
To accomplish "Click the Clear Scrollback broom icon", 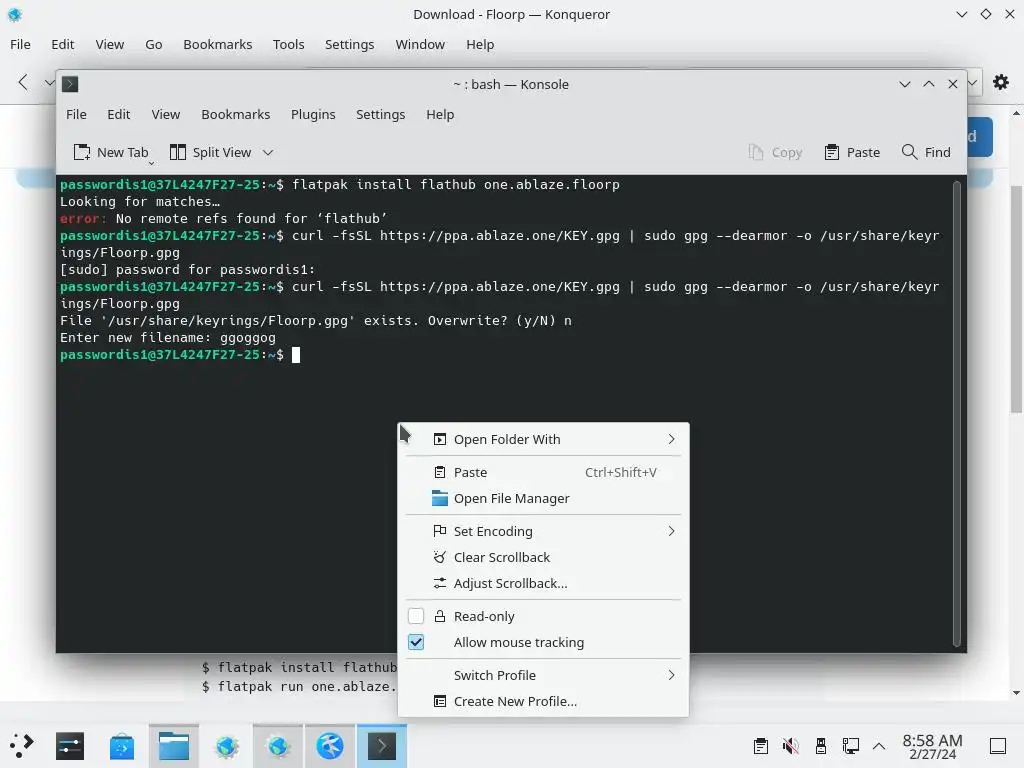I will 440,557.
